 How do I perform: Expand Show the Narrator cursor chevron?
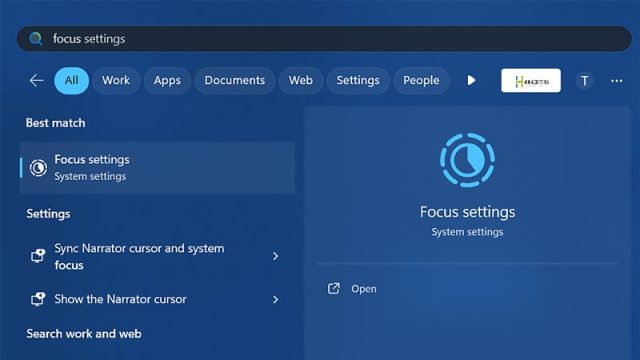tap(276, 300)
